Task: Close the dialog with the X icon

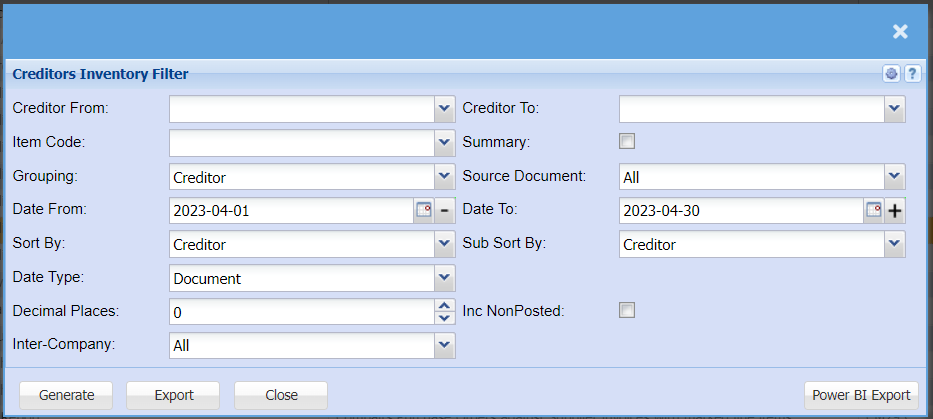Action: click(900, 32)
